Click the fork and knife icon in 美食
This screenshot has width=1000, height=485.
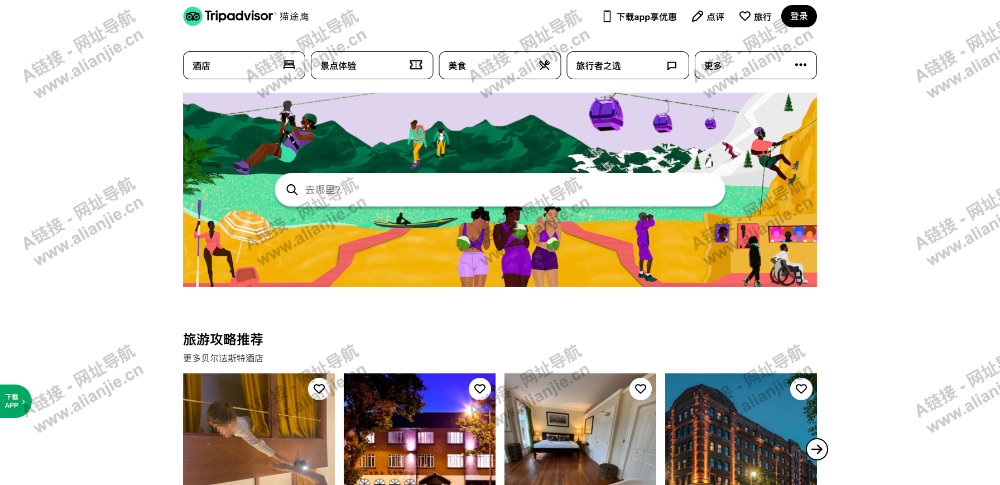(x=544, y=65)
